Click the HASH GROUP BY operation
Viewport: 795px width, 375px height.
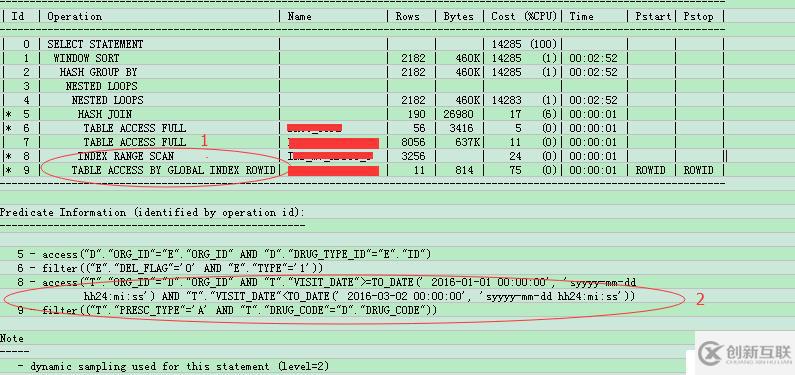[98, 72]
